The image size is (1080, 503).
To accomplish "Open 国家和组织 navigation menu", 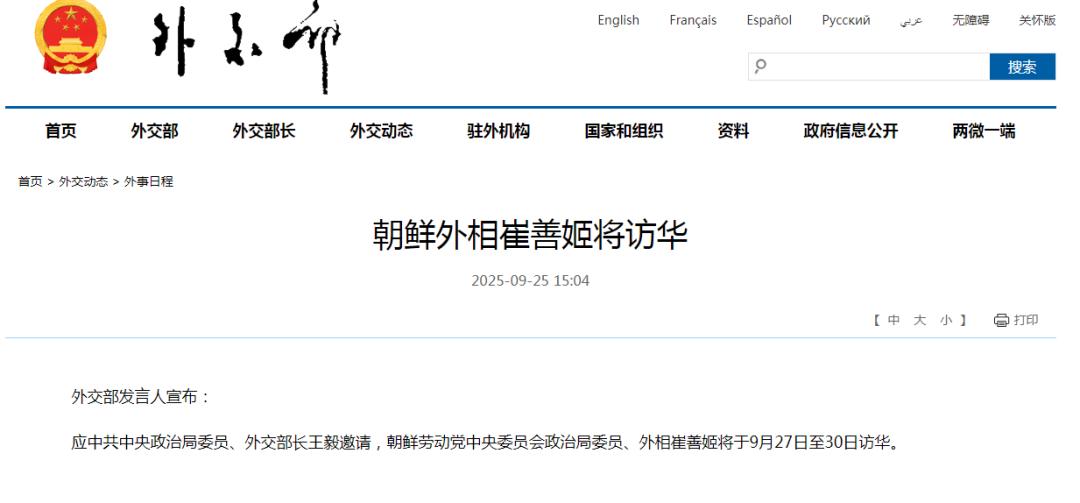I will [x=623, y=131].
